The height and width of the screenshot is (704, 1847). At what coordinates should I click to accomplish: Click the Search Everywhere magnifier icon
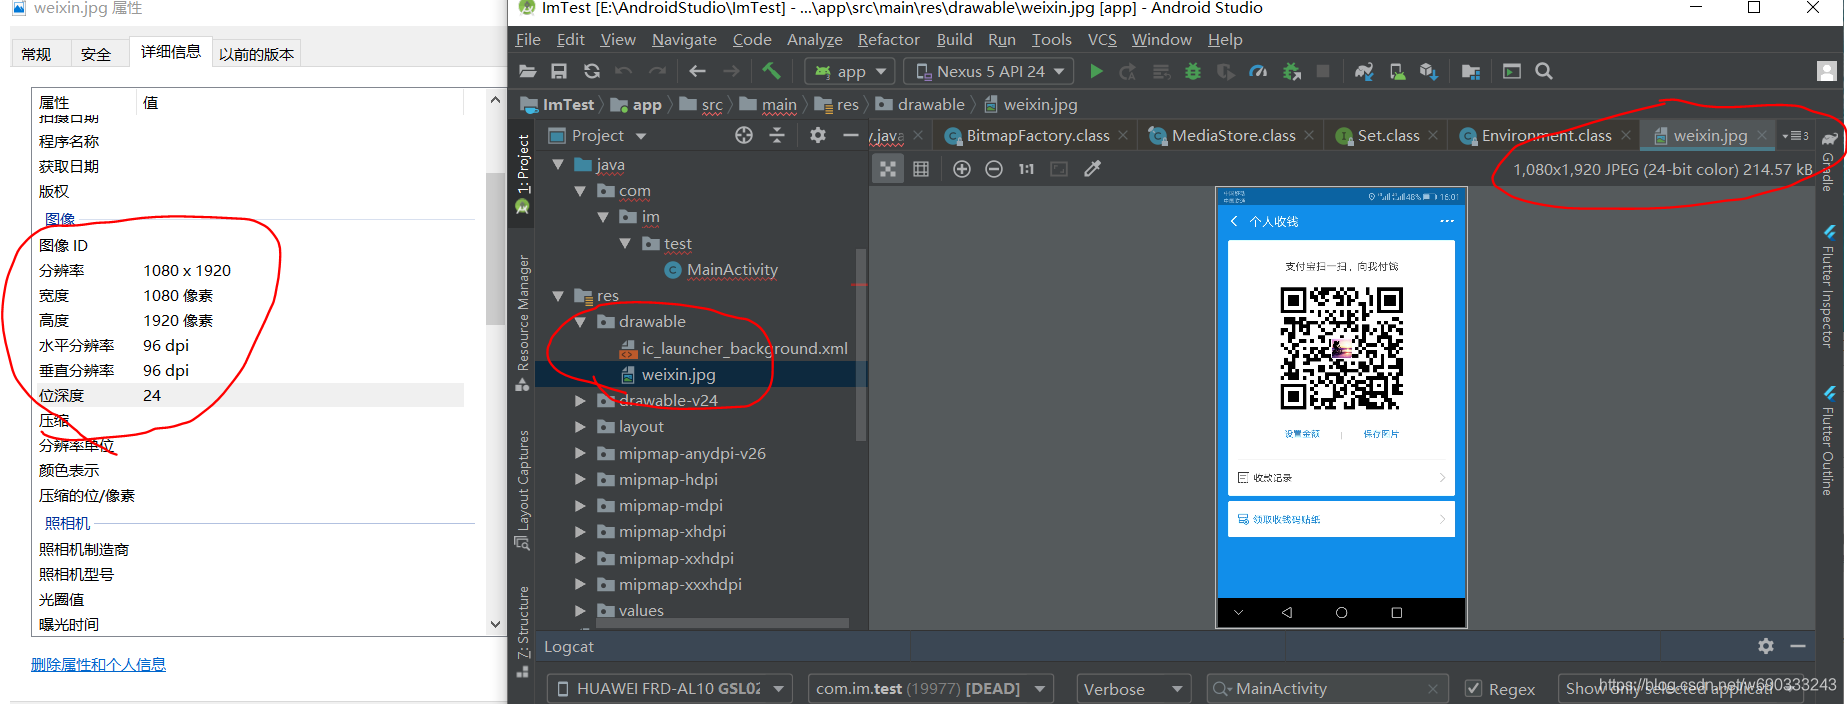(x=1544, y=71)
